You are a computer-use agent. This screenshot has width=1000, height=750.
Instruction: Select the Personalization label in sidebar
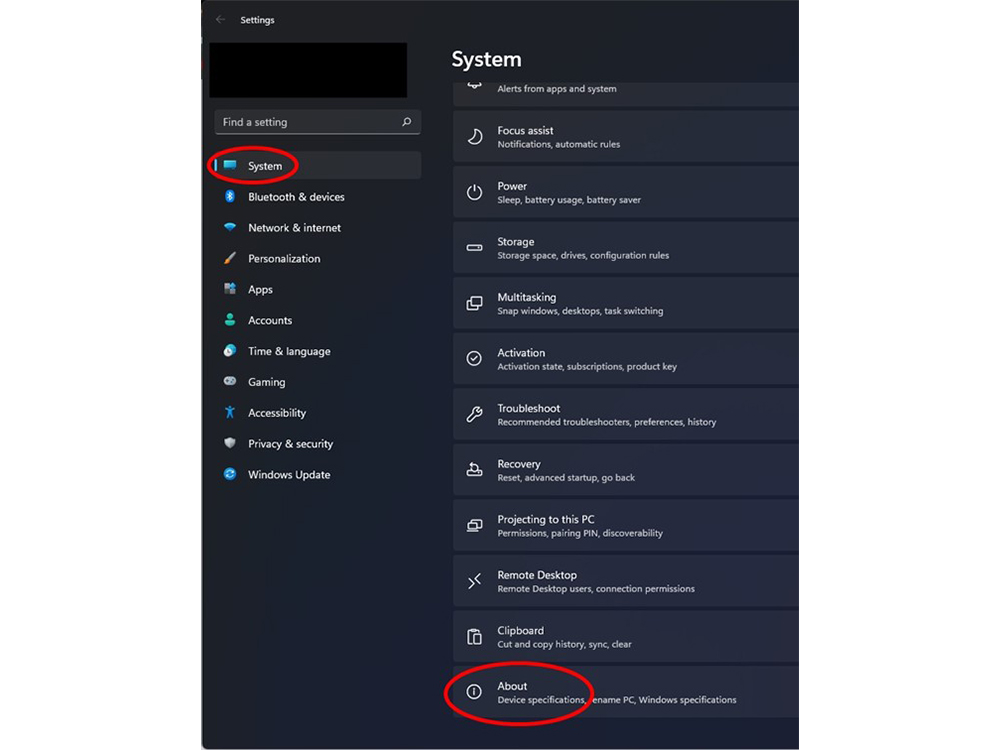(284, 258)
